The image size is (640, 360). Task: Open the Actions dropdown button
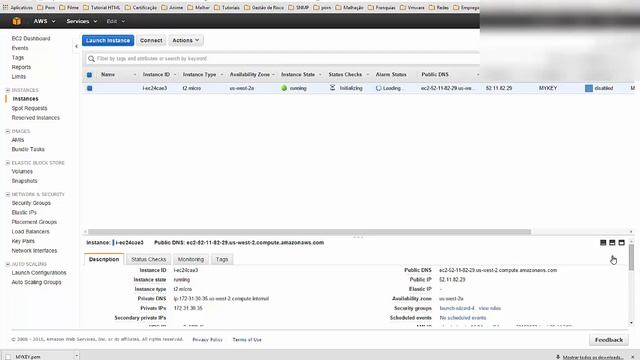(x=186, y=40)
